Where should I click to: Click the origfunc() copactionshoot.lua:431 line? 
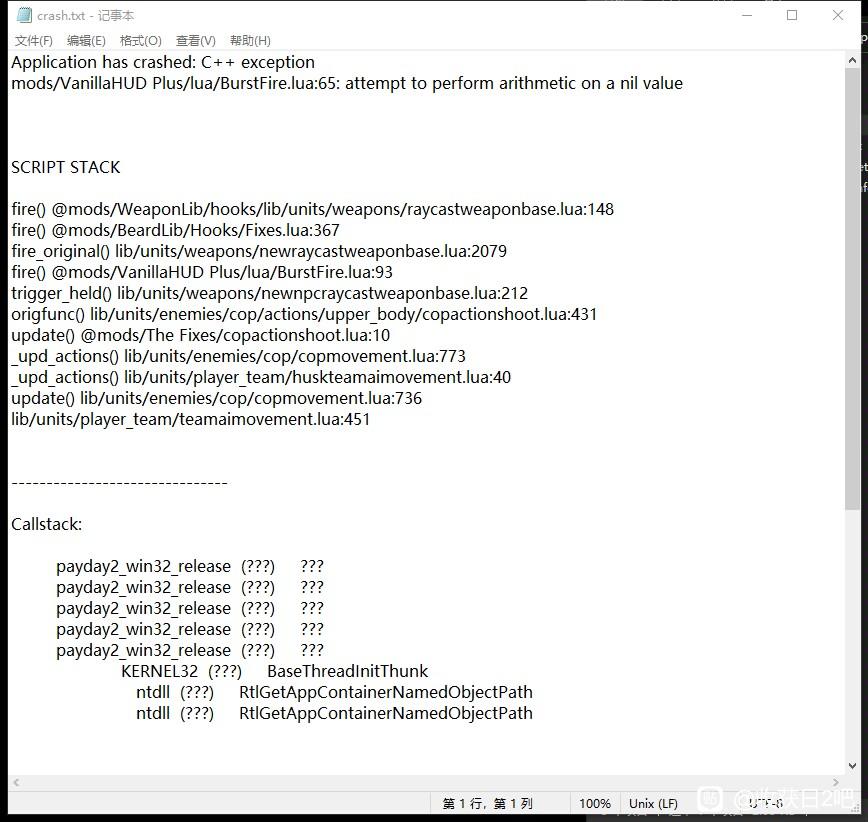(x=304, y=314)
